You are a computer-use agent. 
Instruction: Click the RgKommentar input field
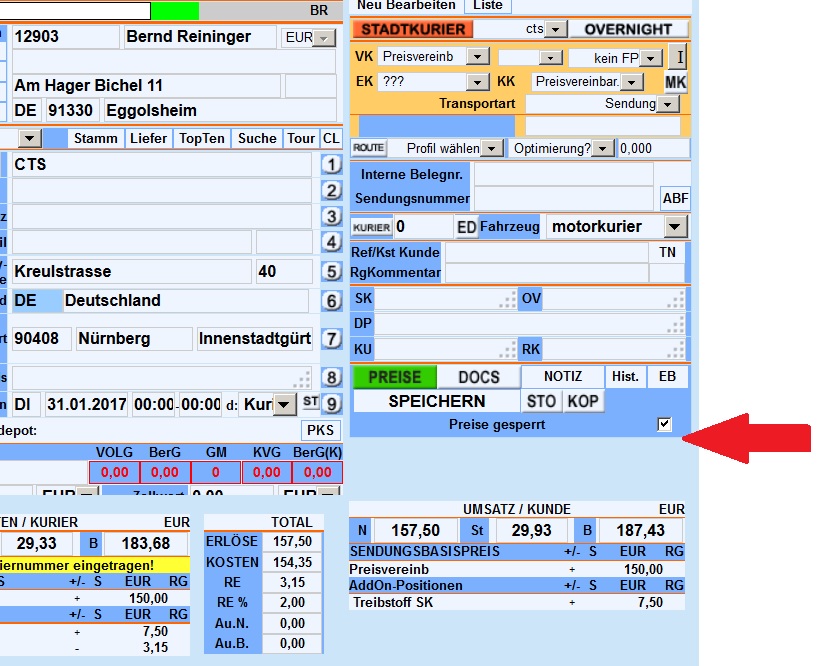coord(547,273)
